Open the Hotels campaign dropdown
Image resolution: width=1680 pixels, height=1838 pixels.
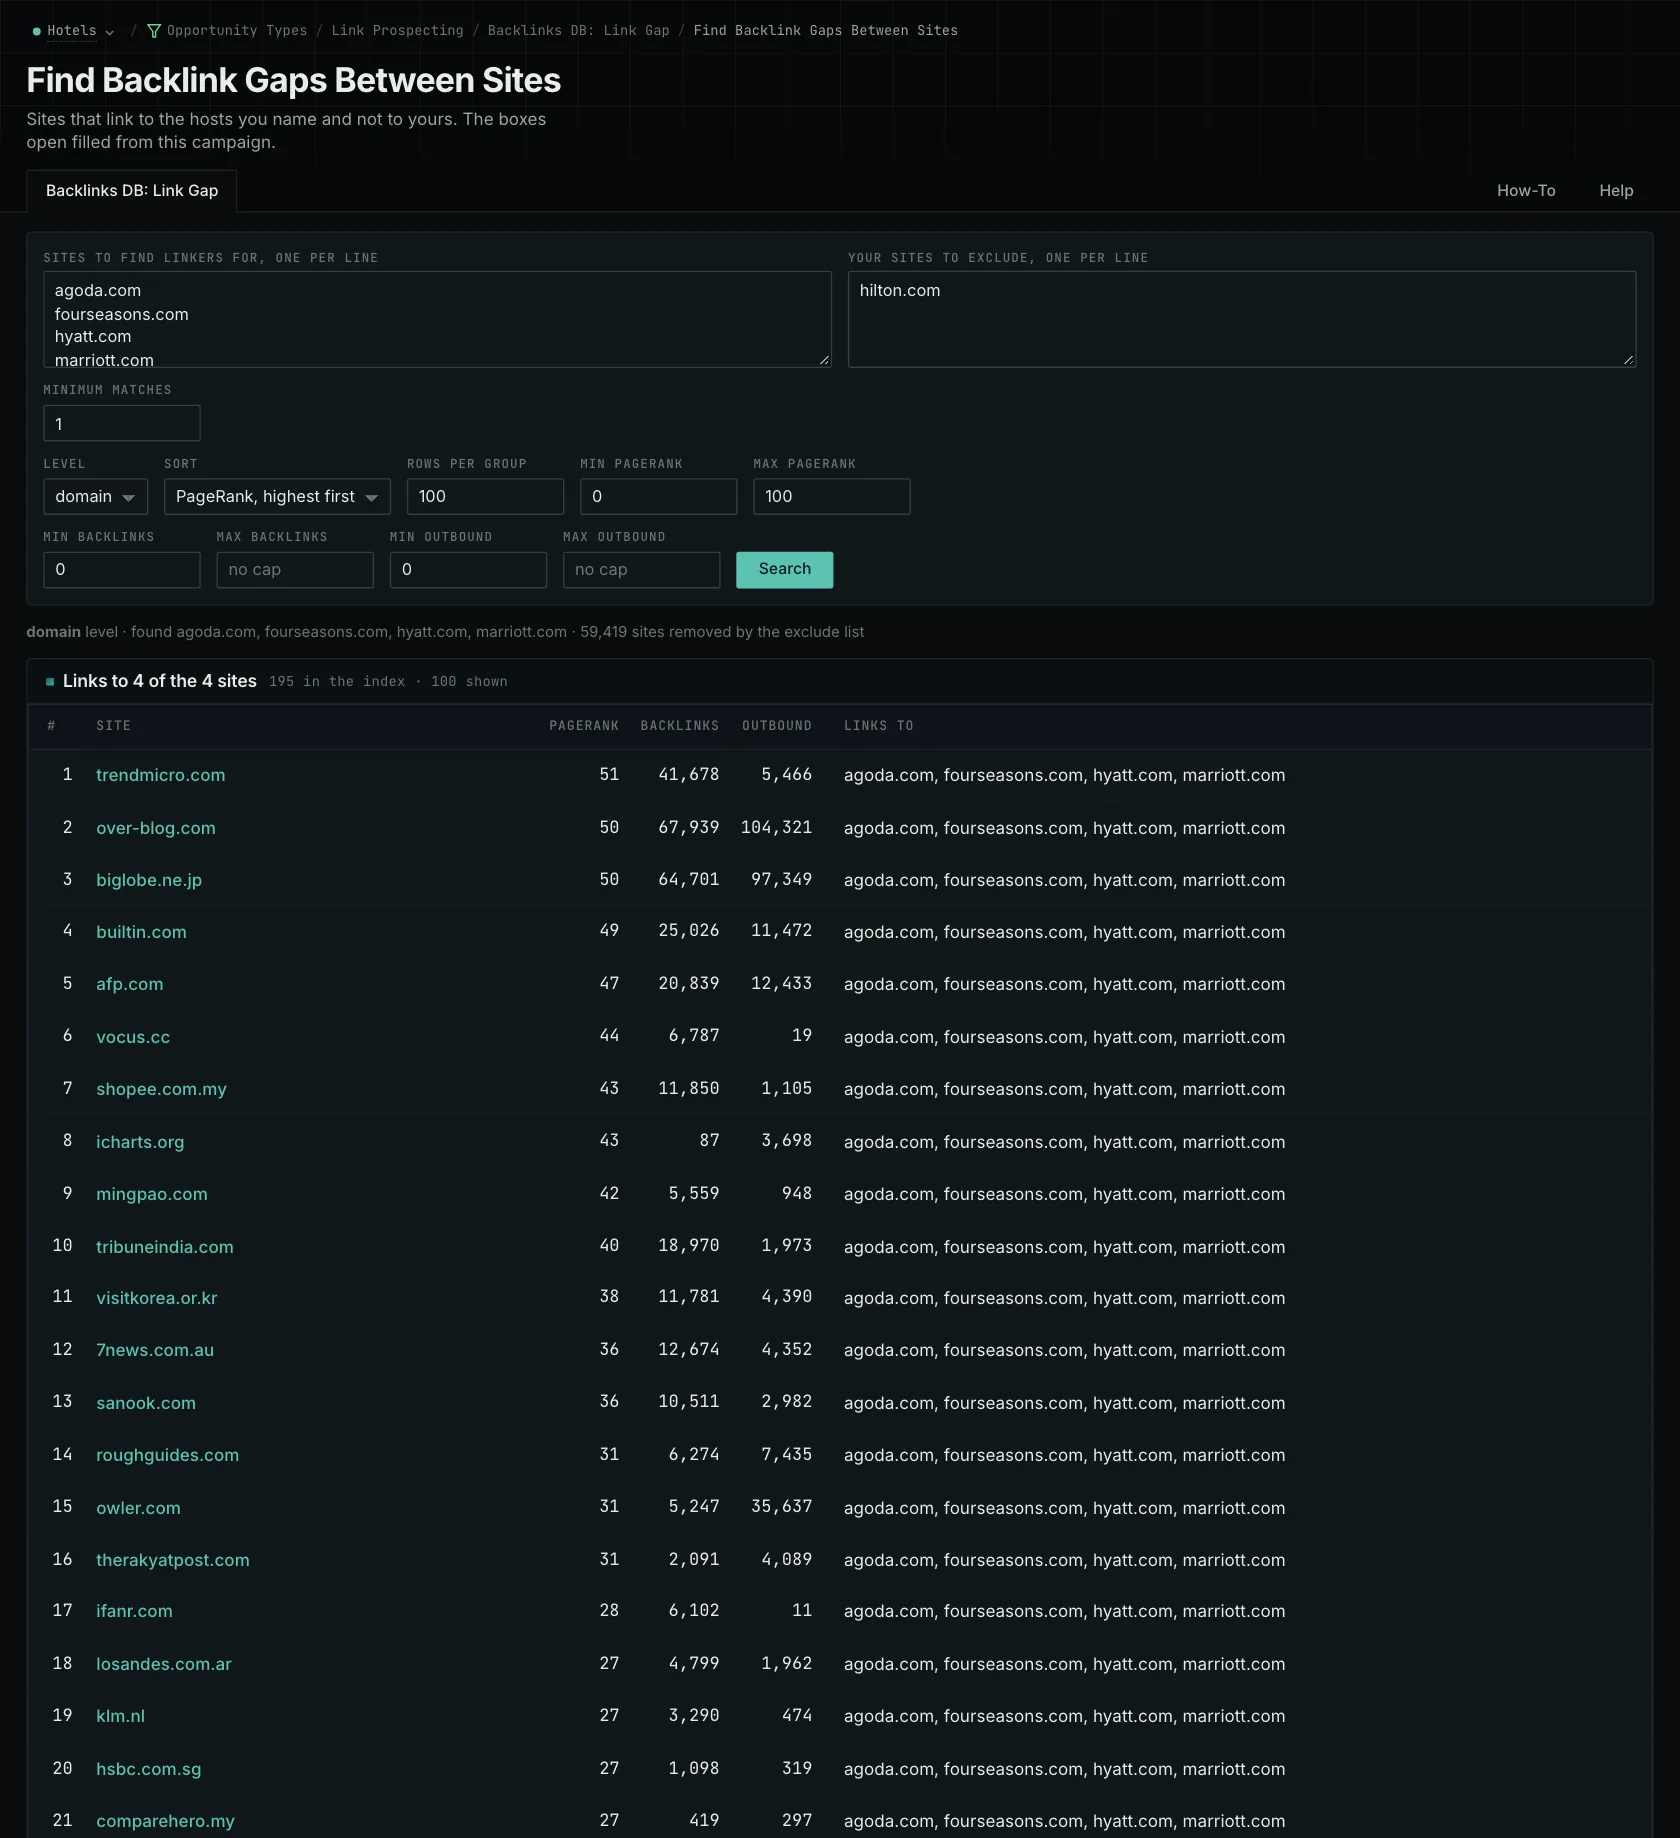(73, 31)
